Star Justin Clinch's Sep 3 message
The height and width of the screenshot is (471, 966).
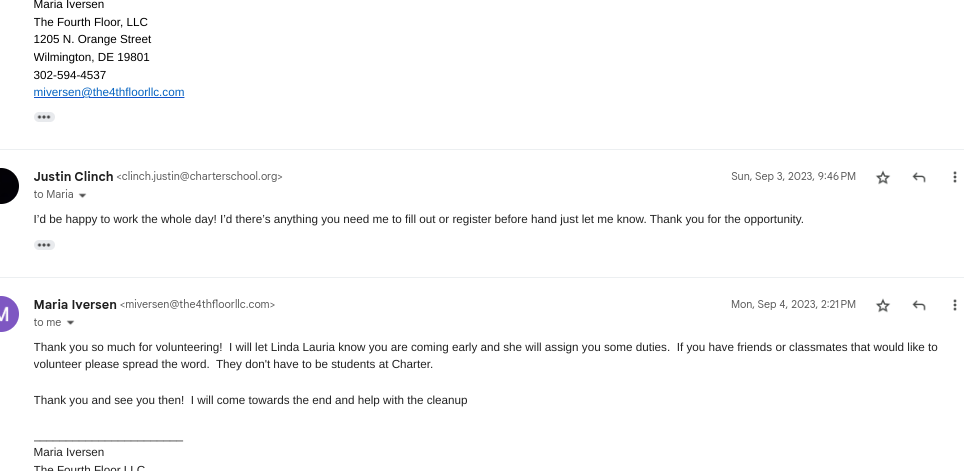[x=883, y=177]
